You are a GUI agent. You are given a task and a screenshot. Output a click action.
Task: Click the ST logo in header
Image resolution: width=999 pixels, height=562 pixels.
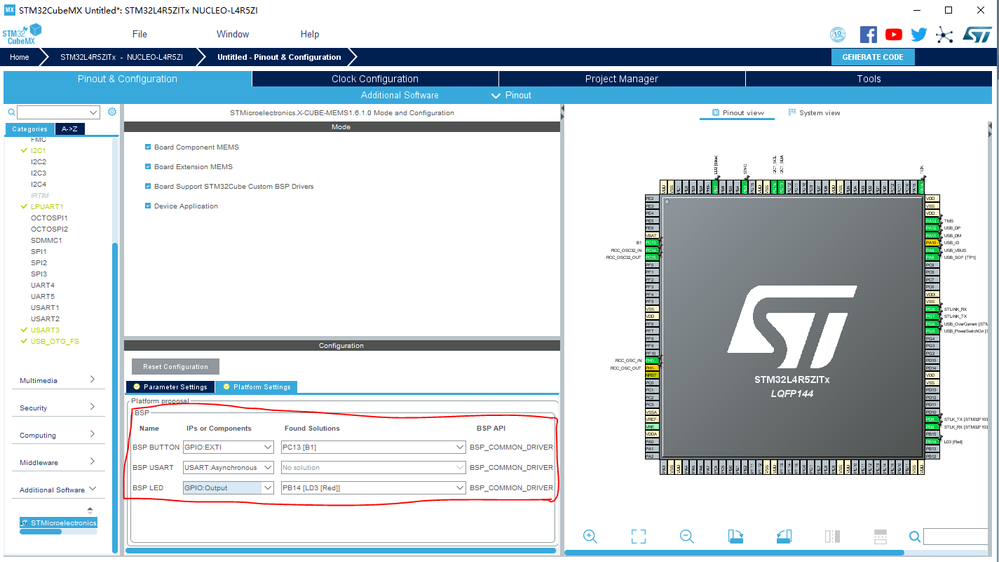(x=977, y=34)
